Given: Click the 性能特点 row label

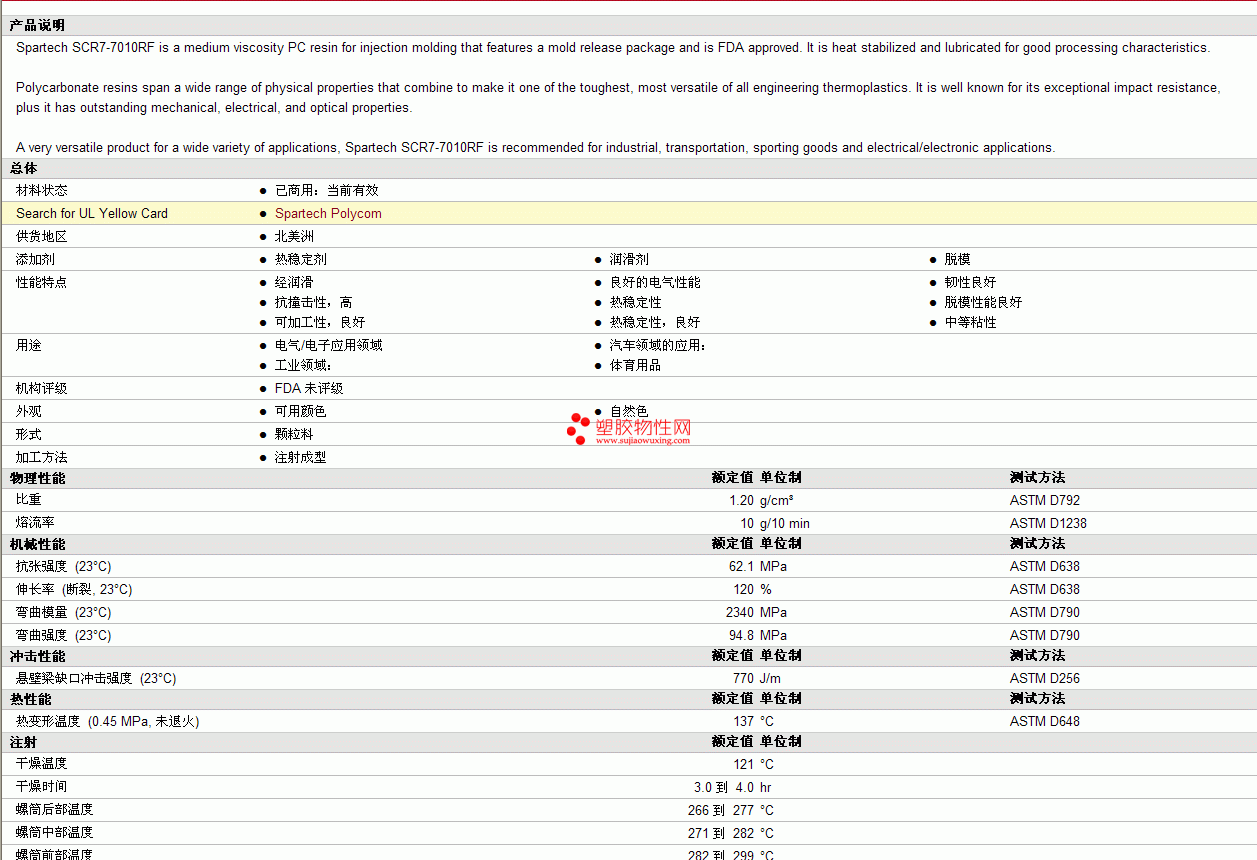Looking at the screenshot, I should (42, 282).
